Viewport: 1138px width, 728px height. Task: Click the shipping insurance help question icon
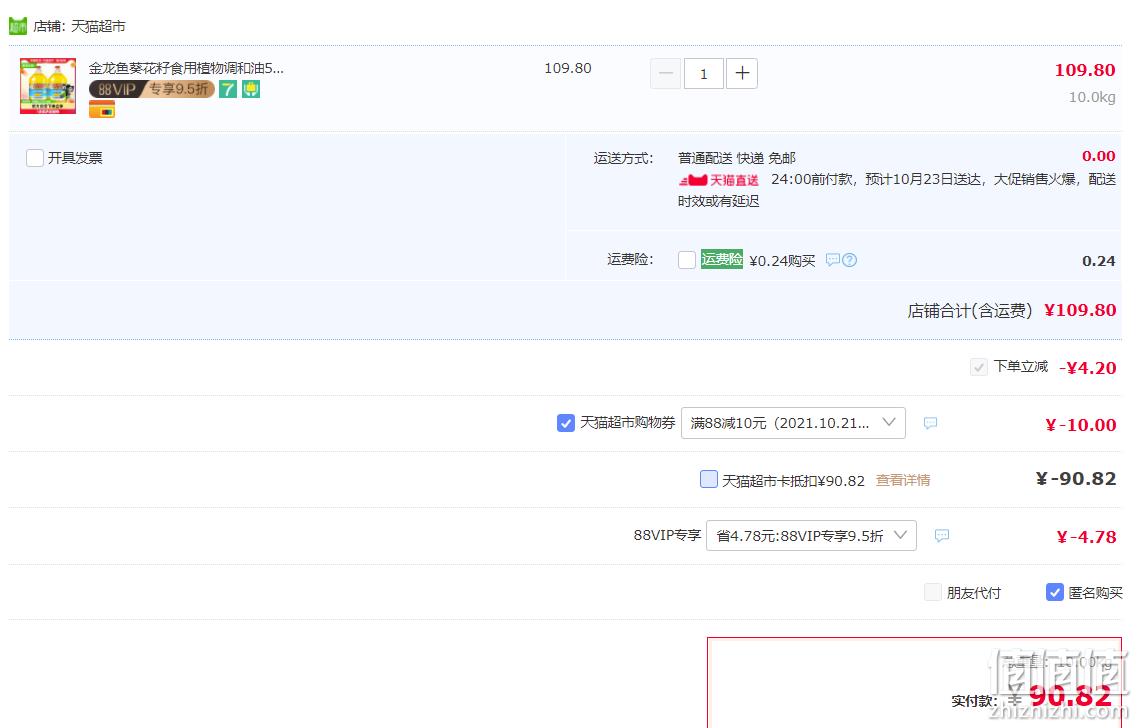tap(849, 260)
